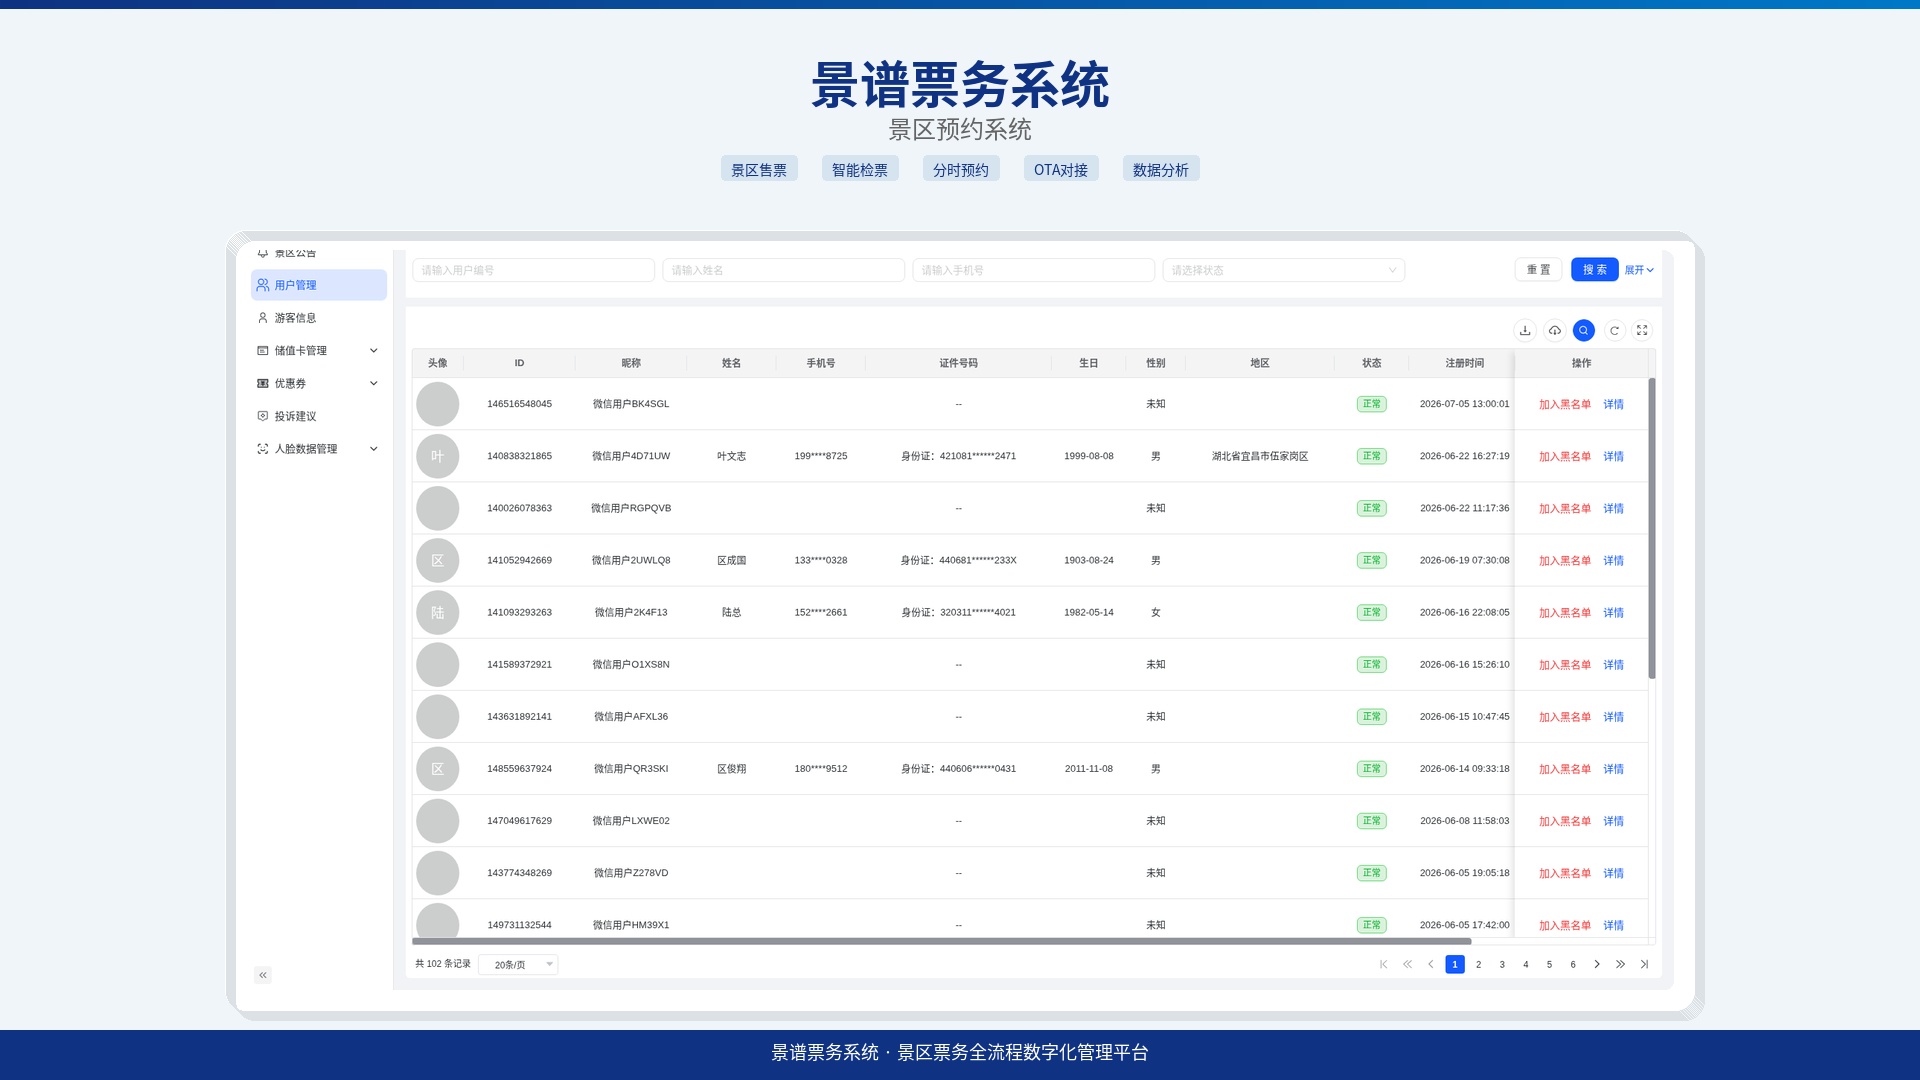This screenshot has height=1080, width=1920.
Task: Click the 人脸数据管理 face-scan icon
Action: click(263, 449)
